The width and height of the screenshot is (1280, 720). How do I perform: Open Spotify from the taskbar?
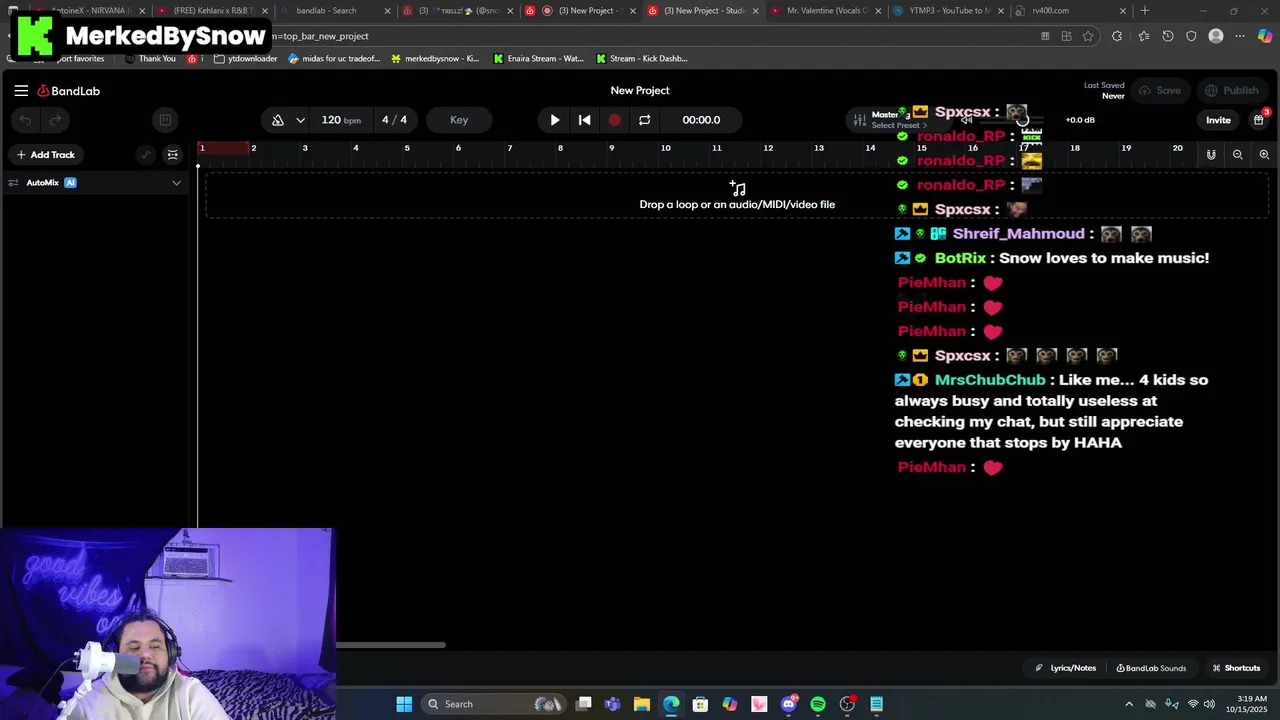818,704
